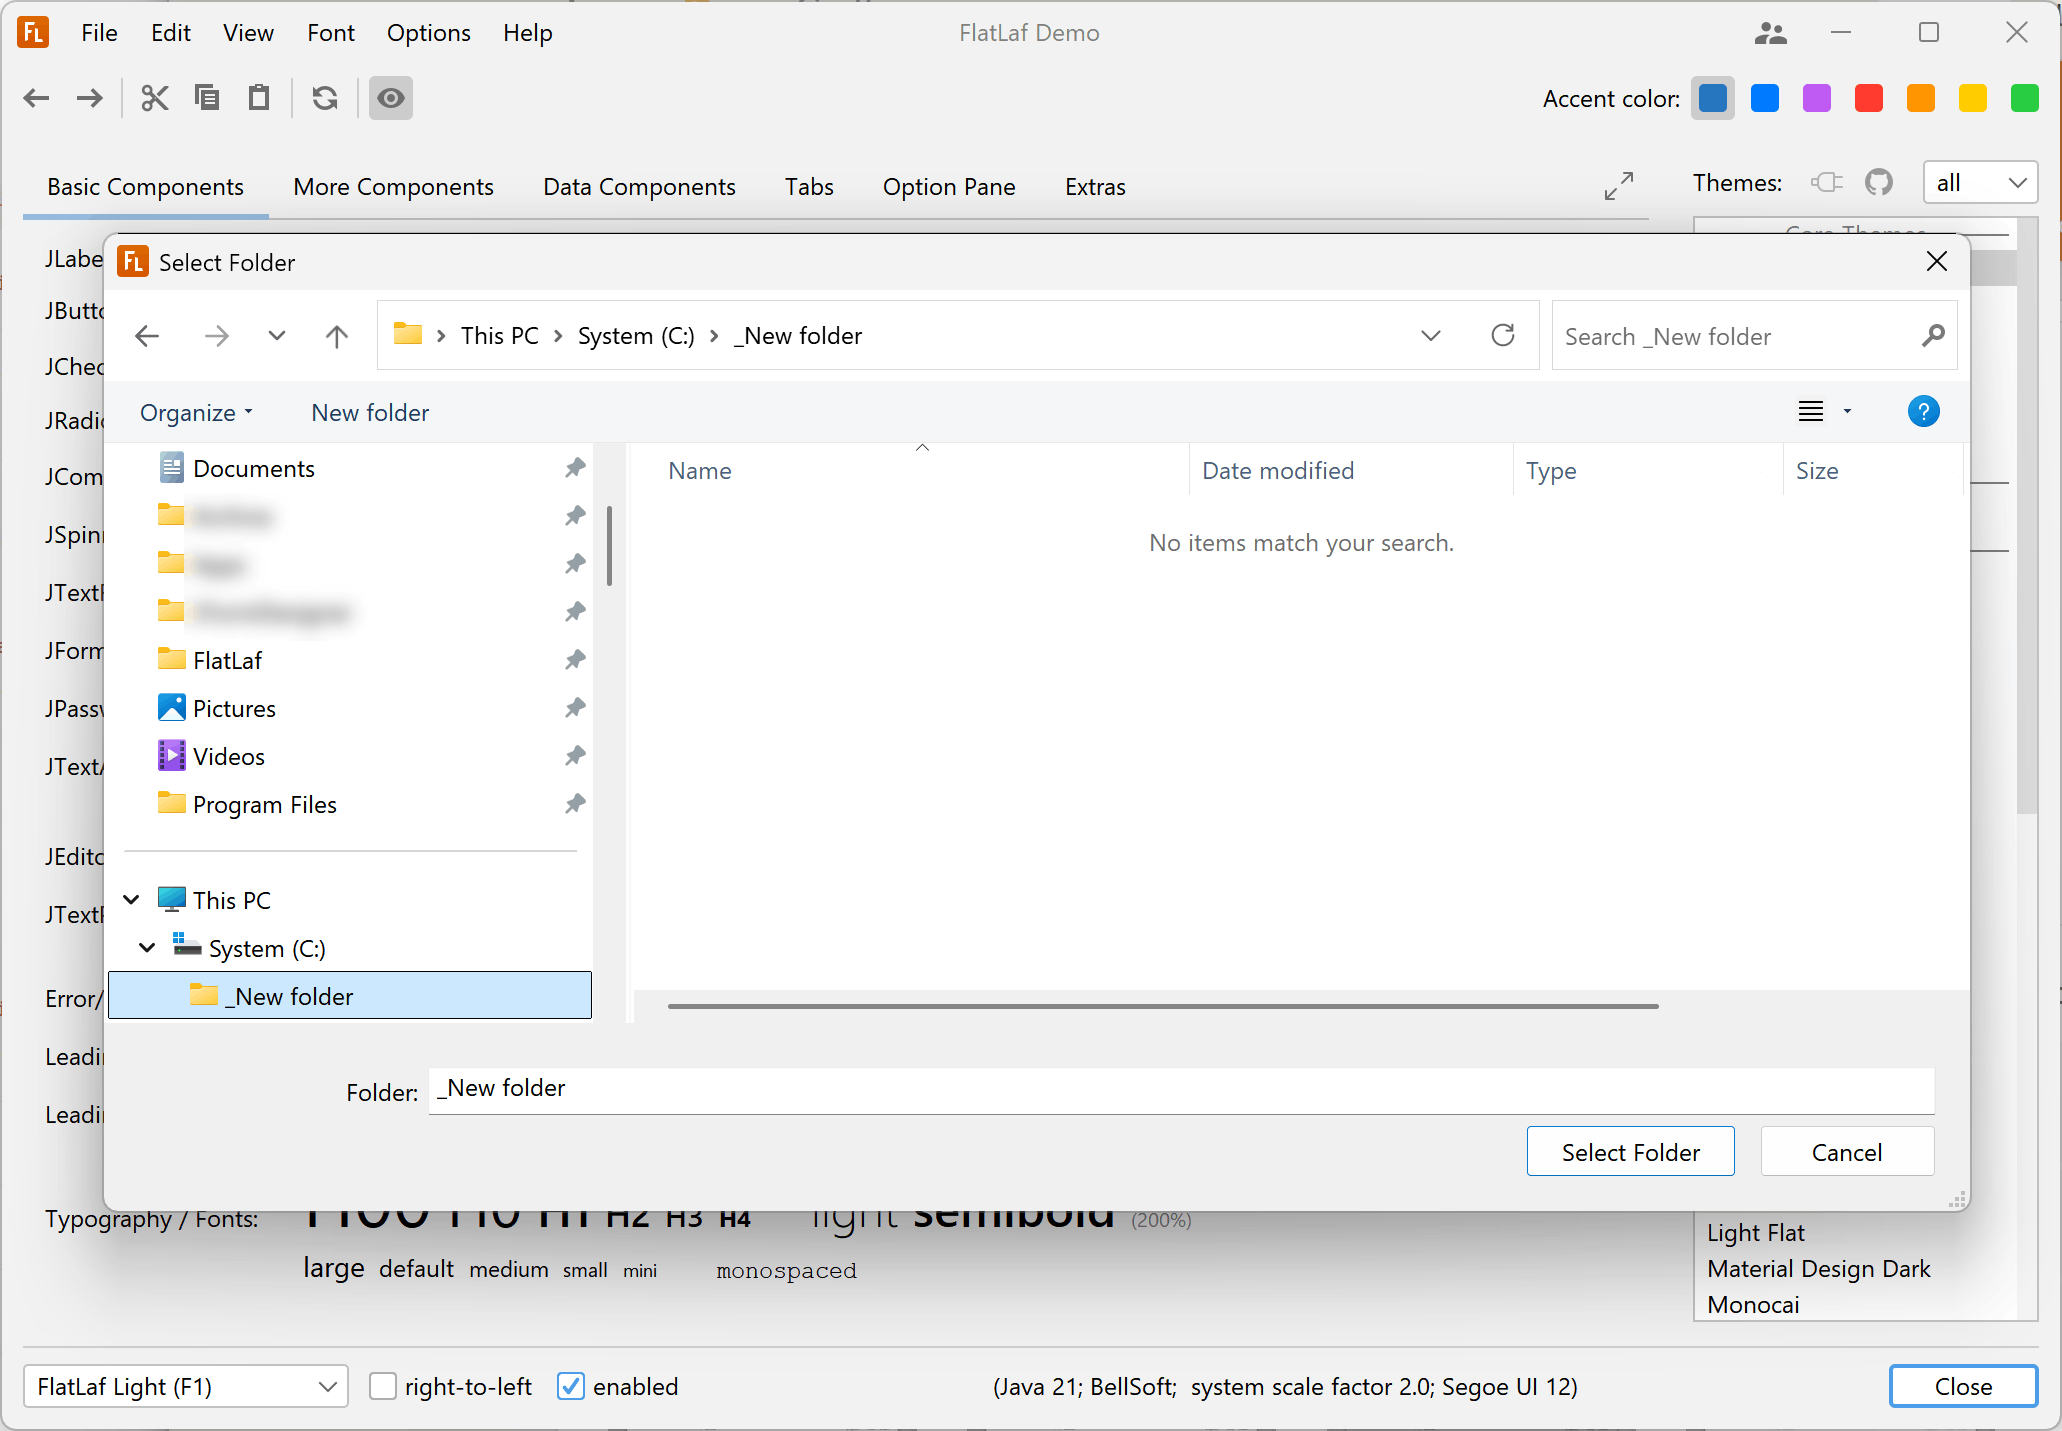2062x1431 pixels.
Task: Collapse the System (C:) tree node
Action: (147, 947)
